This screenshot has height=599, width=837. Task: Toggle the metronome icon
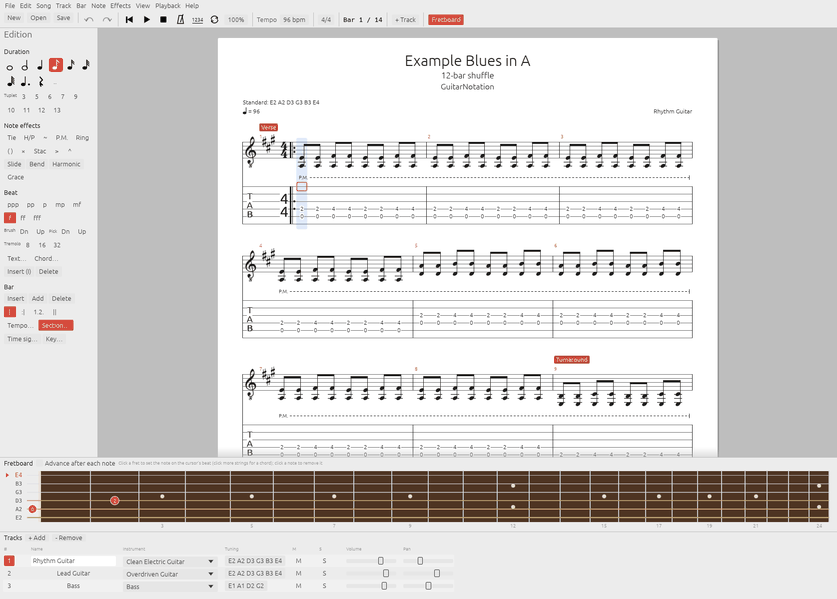pyautogui.click(x=180, y=20)
